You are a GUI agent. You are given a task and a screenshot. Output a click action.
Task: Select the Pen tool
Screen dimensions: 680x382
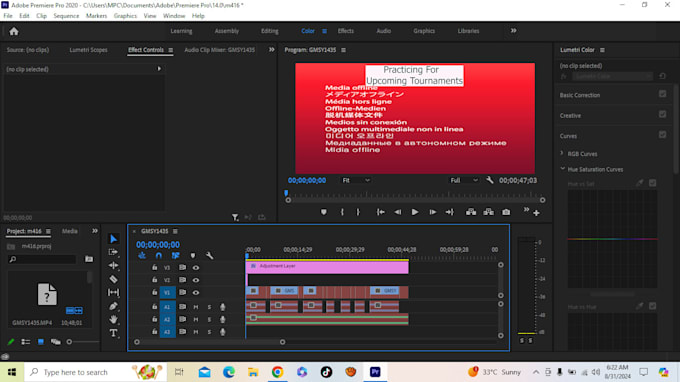tap(113, 306)
